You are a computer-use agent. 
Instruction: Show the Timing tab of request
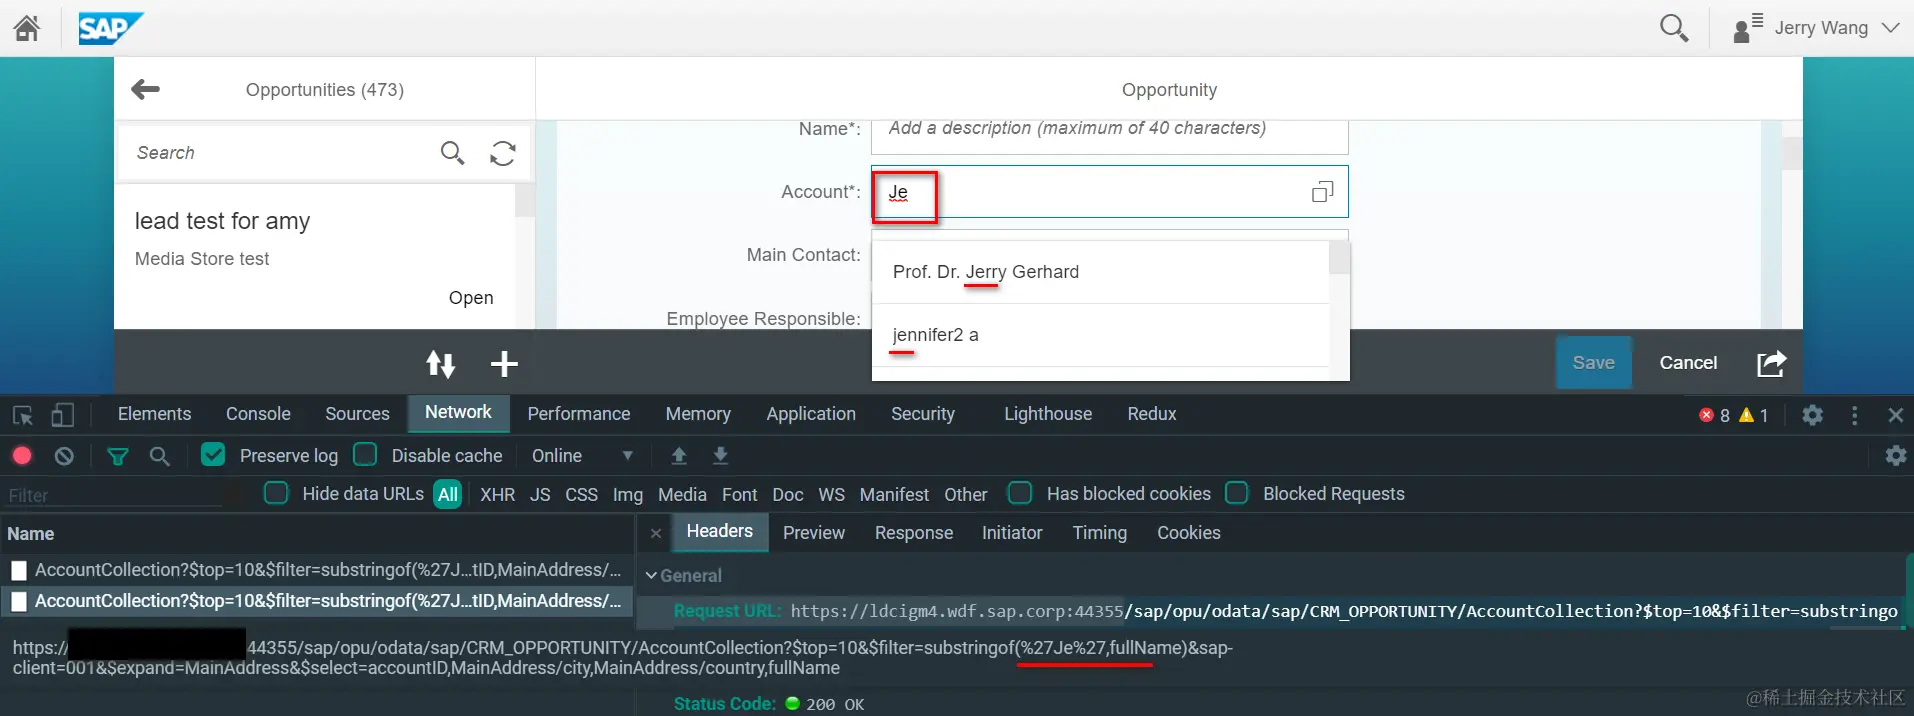(1099, 533)
